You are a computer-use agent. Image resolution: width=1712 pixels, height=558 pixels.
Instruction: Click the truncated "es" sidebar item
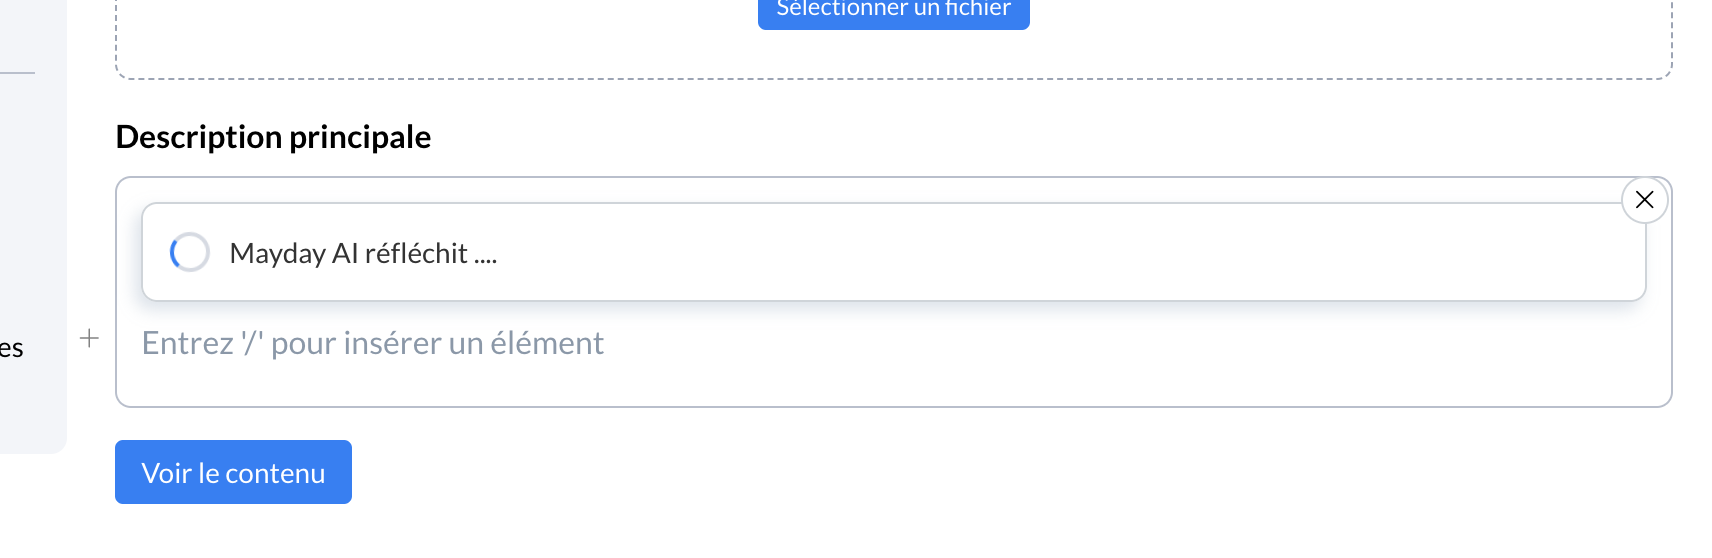click(x=12, y=349)
